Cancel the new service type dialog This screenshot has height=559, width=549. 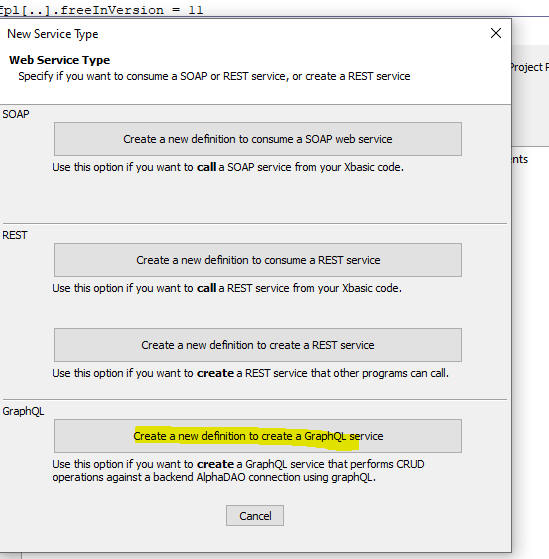255,516
